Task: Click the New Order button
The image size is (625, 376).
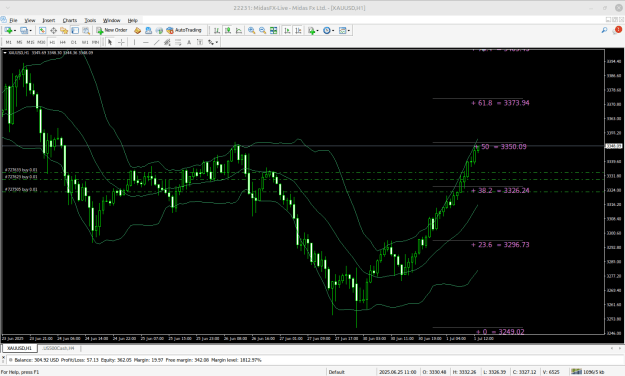Action: tap(112, 30)
